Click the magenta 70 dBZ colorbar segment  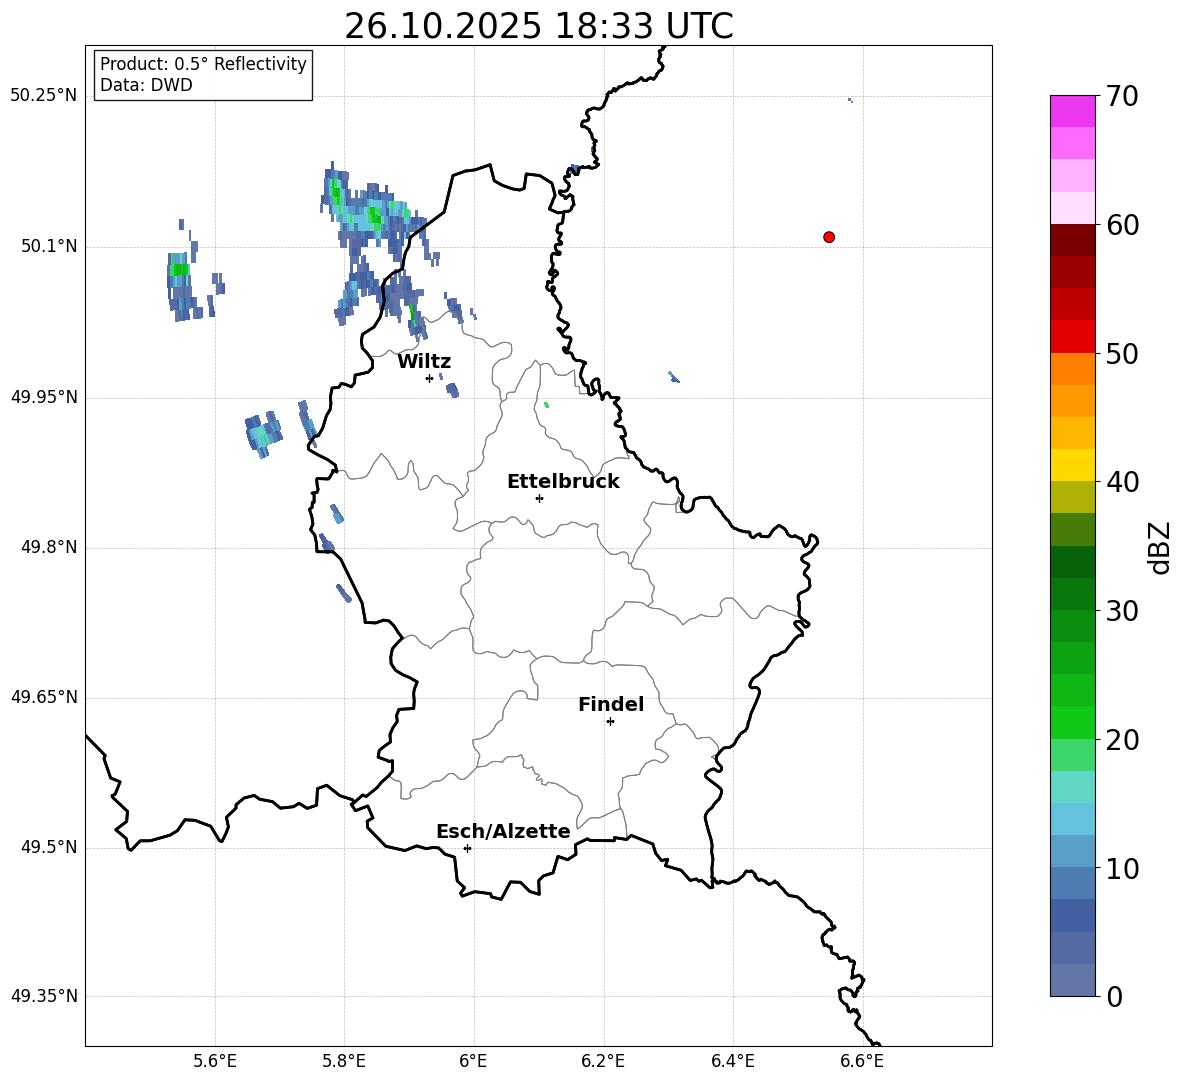tap(1073, 111)
